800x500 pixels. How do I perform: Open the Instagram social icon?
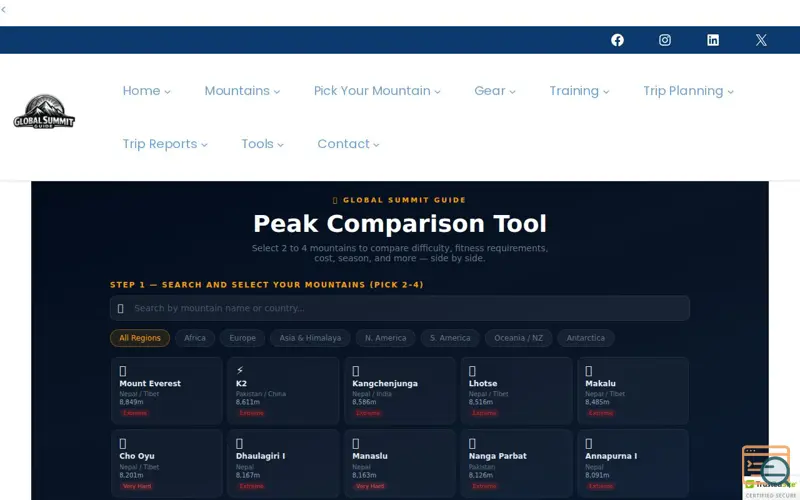pos(665,40)
